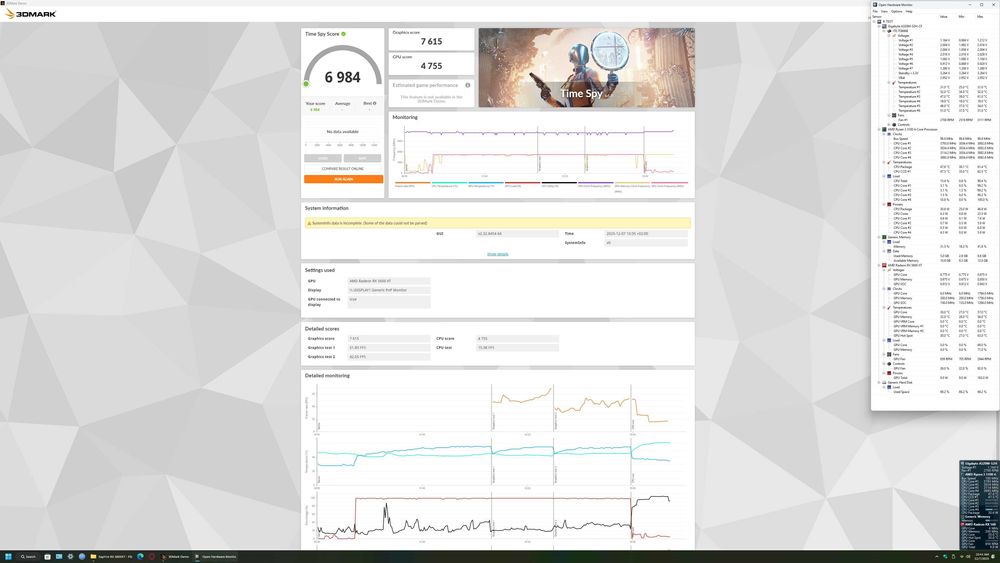Image resolution: width=1000 pixels, height=563 pixels.
Task: Open the Show details link in System information
Action: pos(497,254)
